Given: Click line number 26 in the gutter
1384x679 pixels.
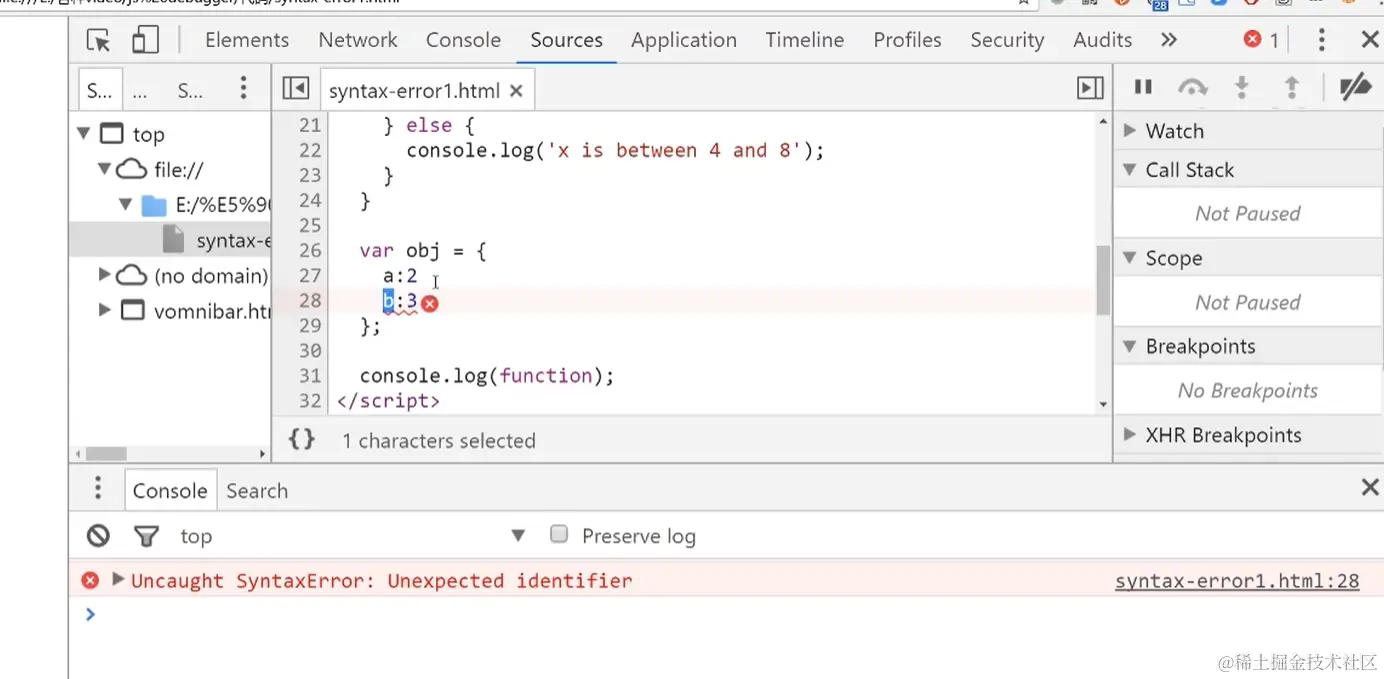Looking at the screenshot, I should pyautogui.click(x=310, y=251).
